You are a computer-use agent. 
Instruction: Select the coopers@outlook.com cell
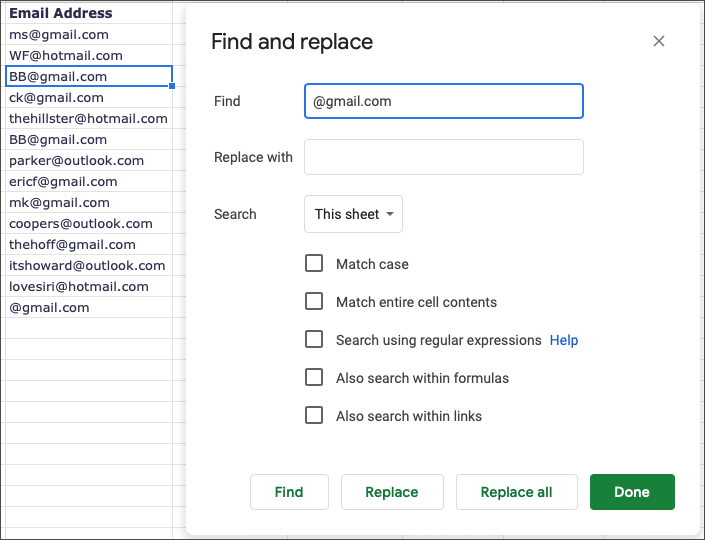click(x=81, y=223)
